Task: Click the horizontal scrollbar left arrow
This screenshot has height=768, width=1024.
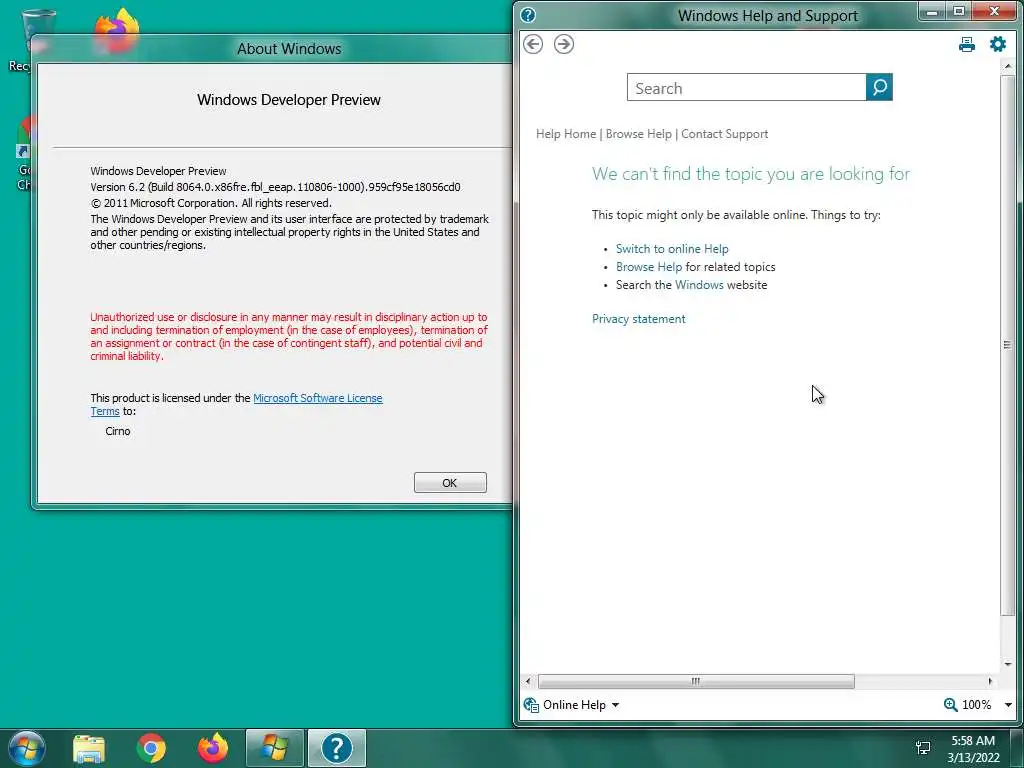Action: click(x=528, y=681)
